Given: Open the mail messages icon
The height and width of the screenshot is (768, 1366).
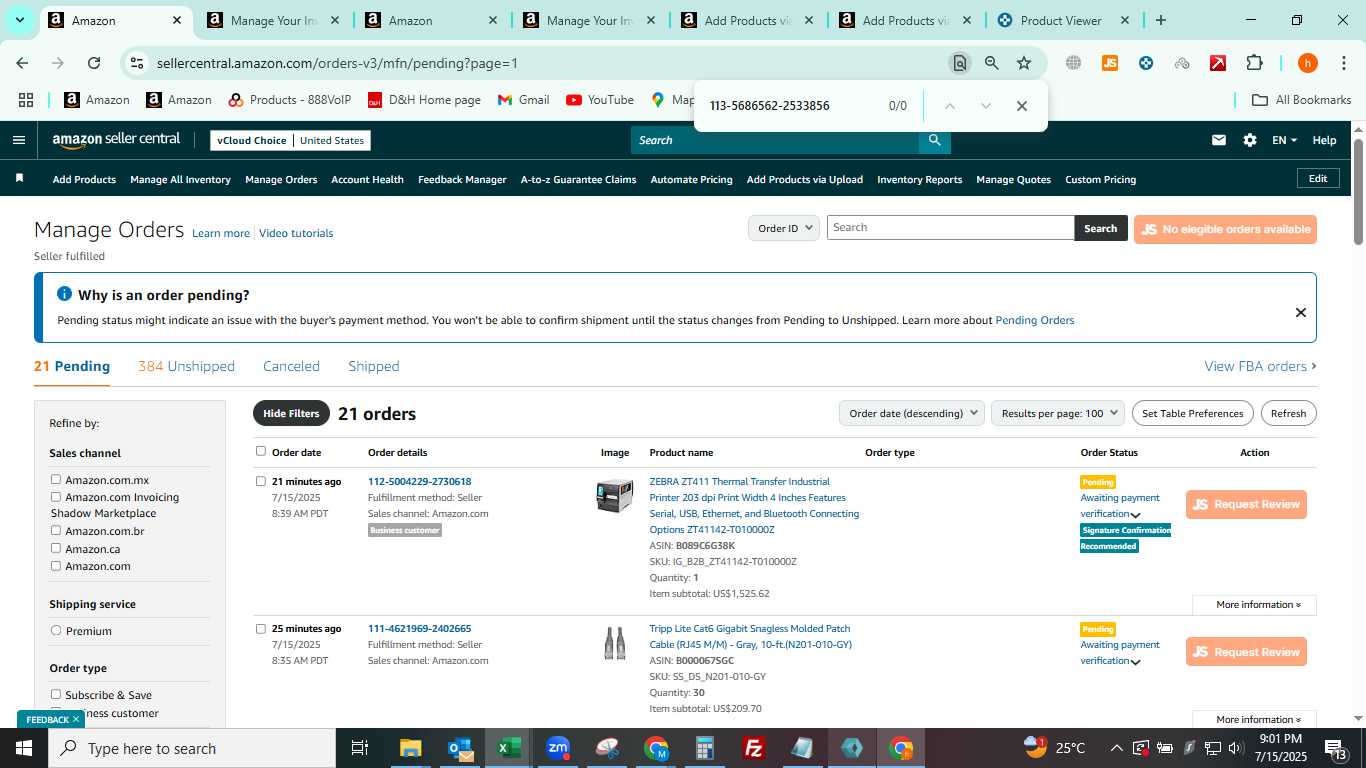Looking at the screenshot, I should (1218, 140).
